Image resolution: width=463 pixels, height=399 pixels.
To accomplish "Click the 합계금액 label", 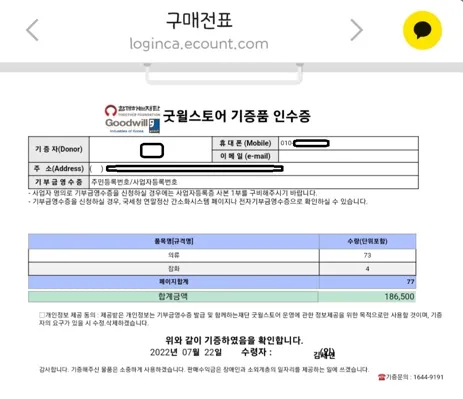I will 173,296.
